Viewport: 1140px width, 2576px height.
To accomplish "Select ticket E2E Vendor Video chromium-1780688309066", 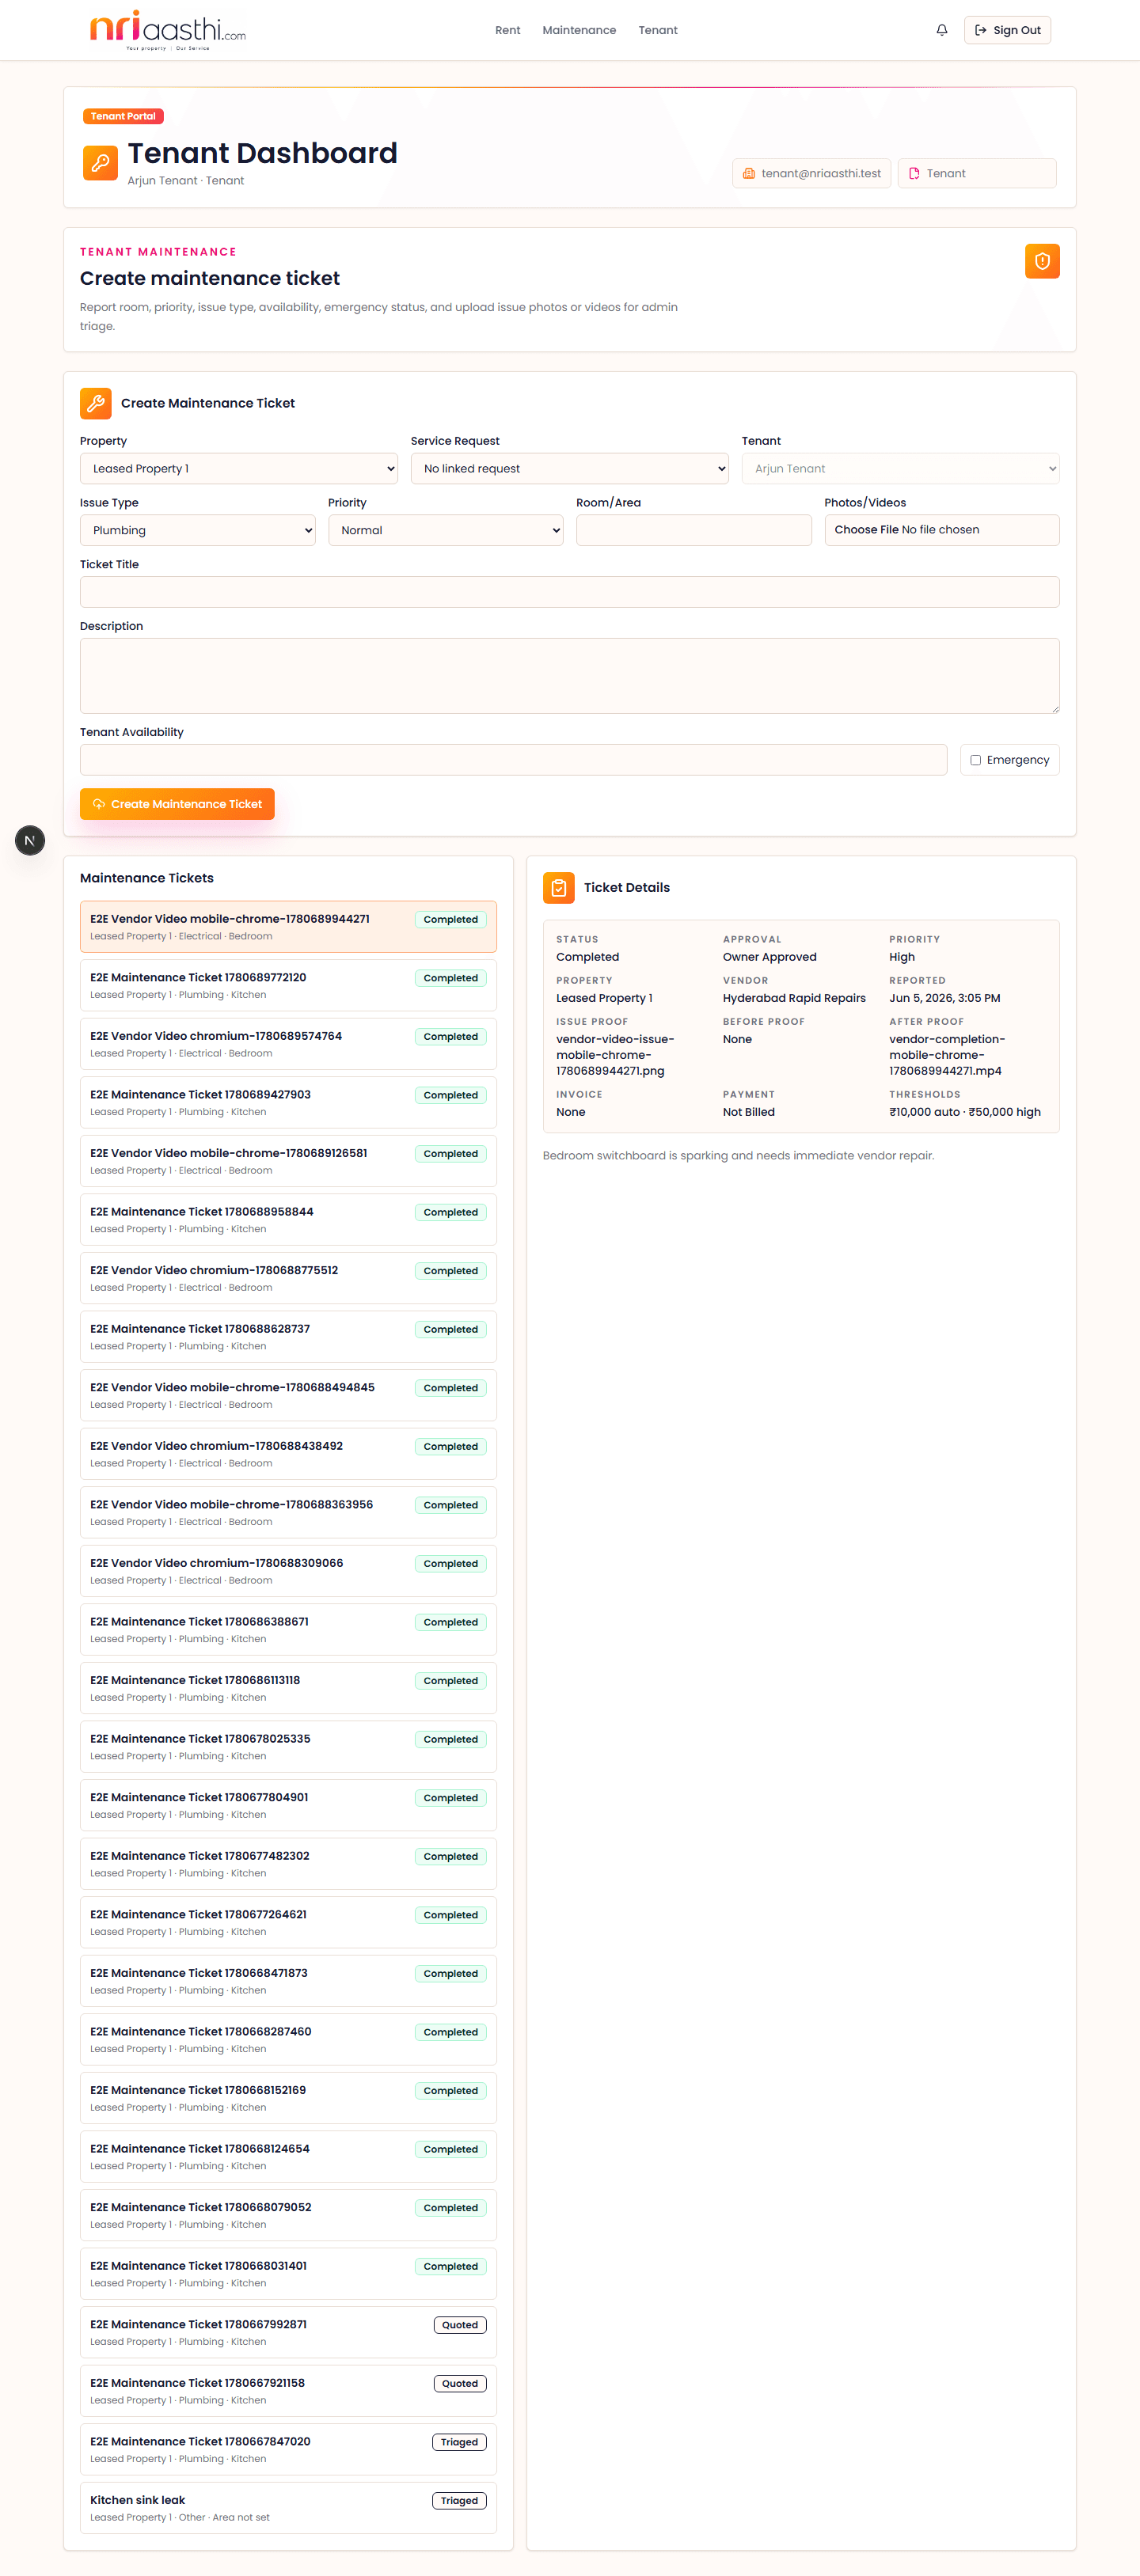I will [288, 1571].
